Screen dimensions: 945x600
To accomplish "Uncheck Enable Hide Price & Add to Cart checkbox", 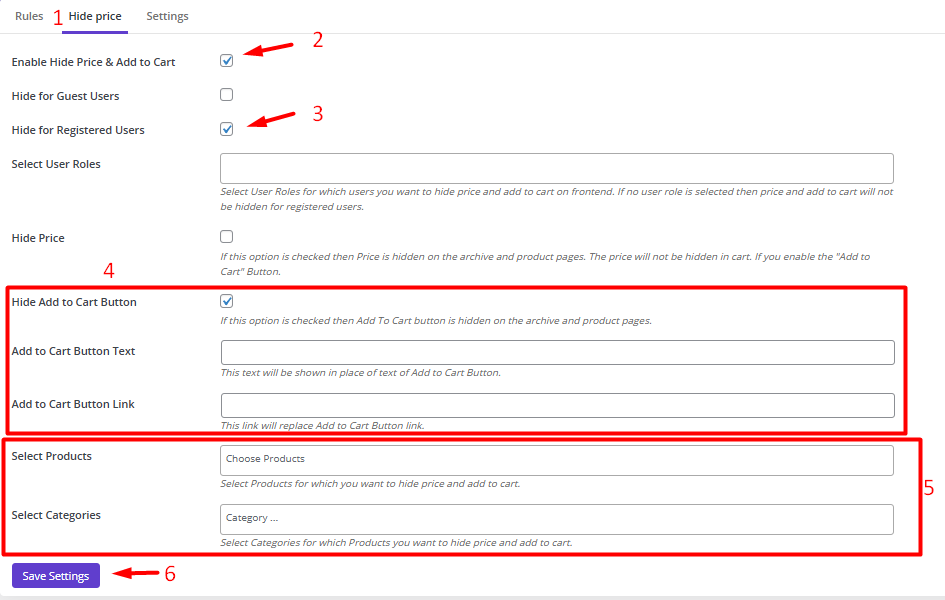I will [x=227, y=61].
